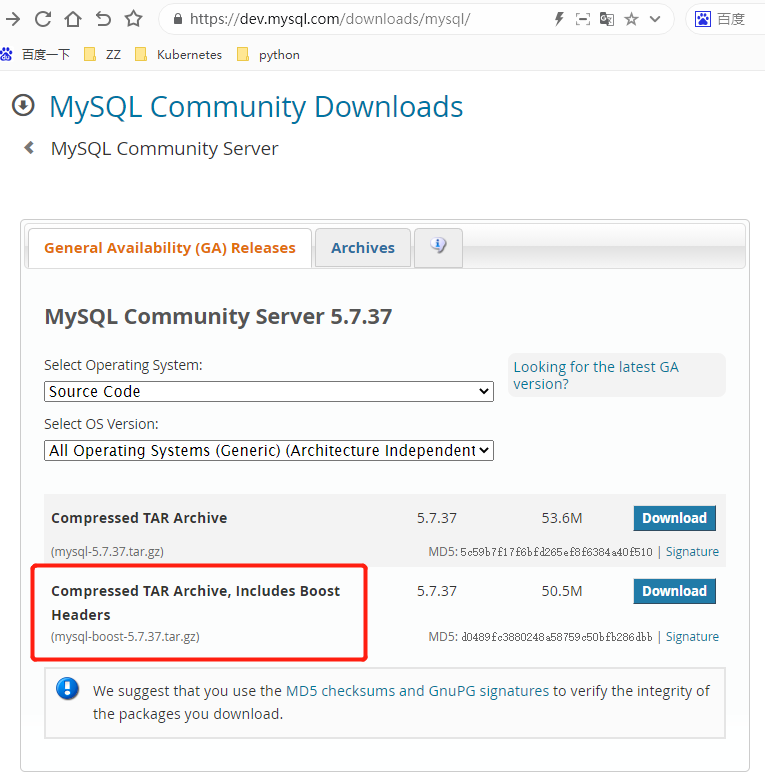Screen dimensions: 765x778
Task: Click the MD5 hash starting with 5c59b7f1
Action: click(x=556, y=552)
